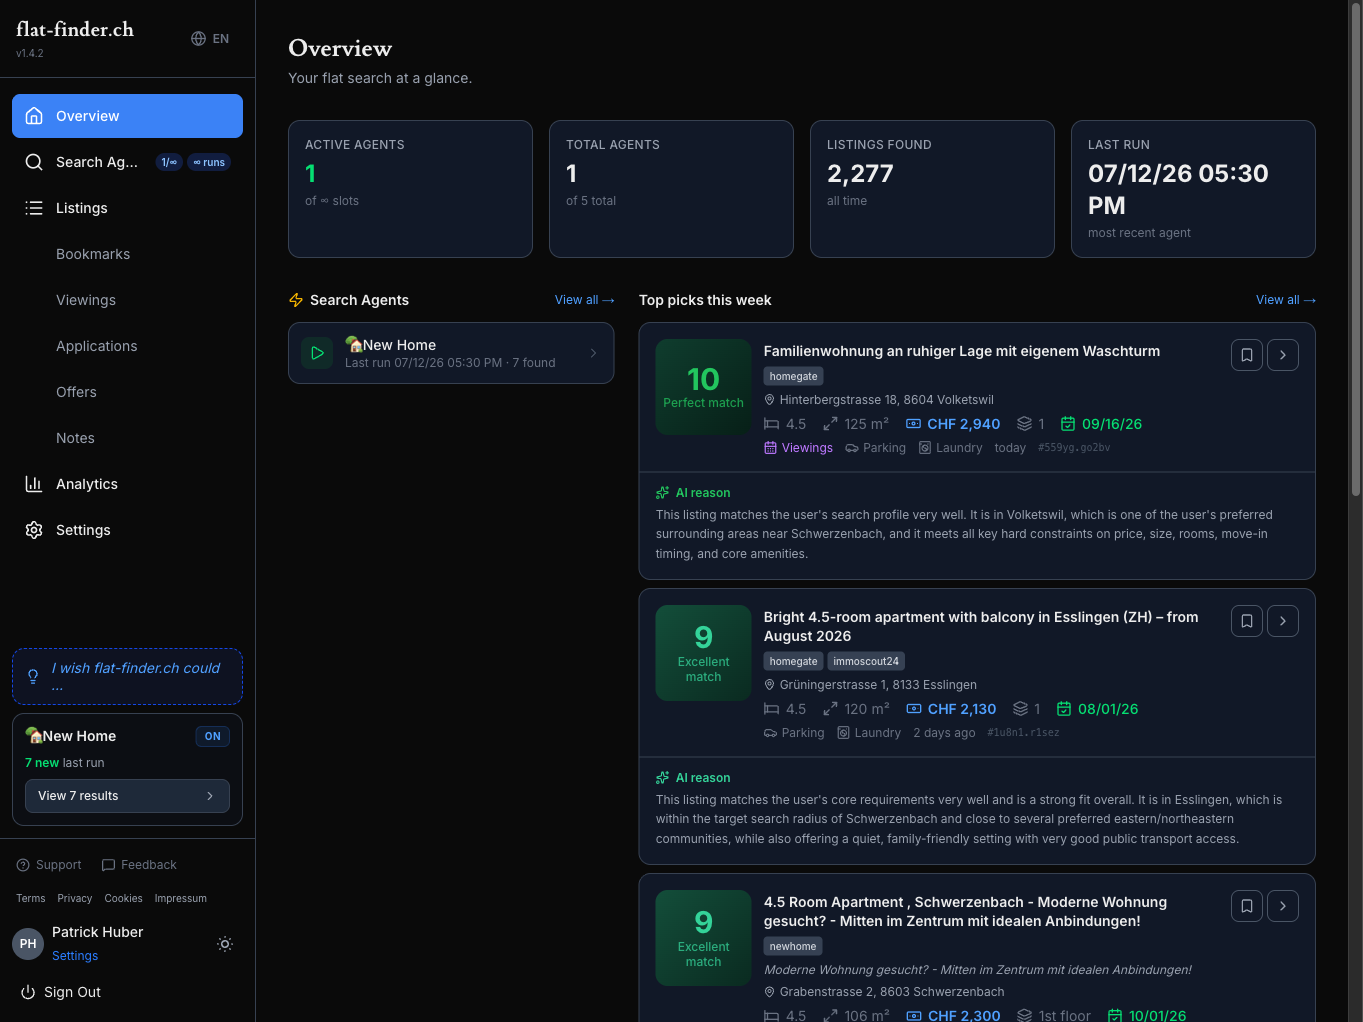Image resolution: width=1363 pixels, height=1022 pixels.
Task: Click View 7 results button
Action: [127, 796]
